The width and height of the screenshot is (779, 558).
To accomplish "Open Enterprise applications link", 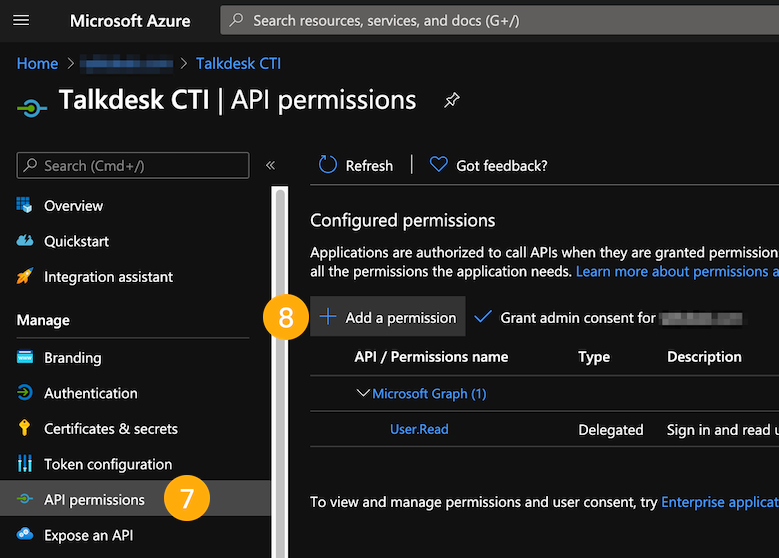I will click(x=720, y=502).
